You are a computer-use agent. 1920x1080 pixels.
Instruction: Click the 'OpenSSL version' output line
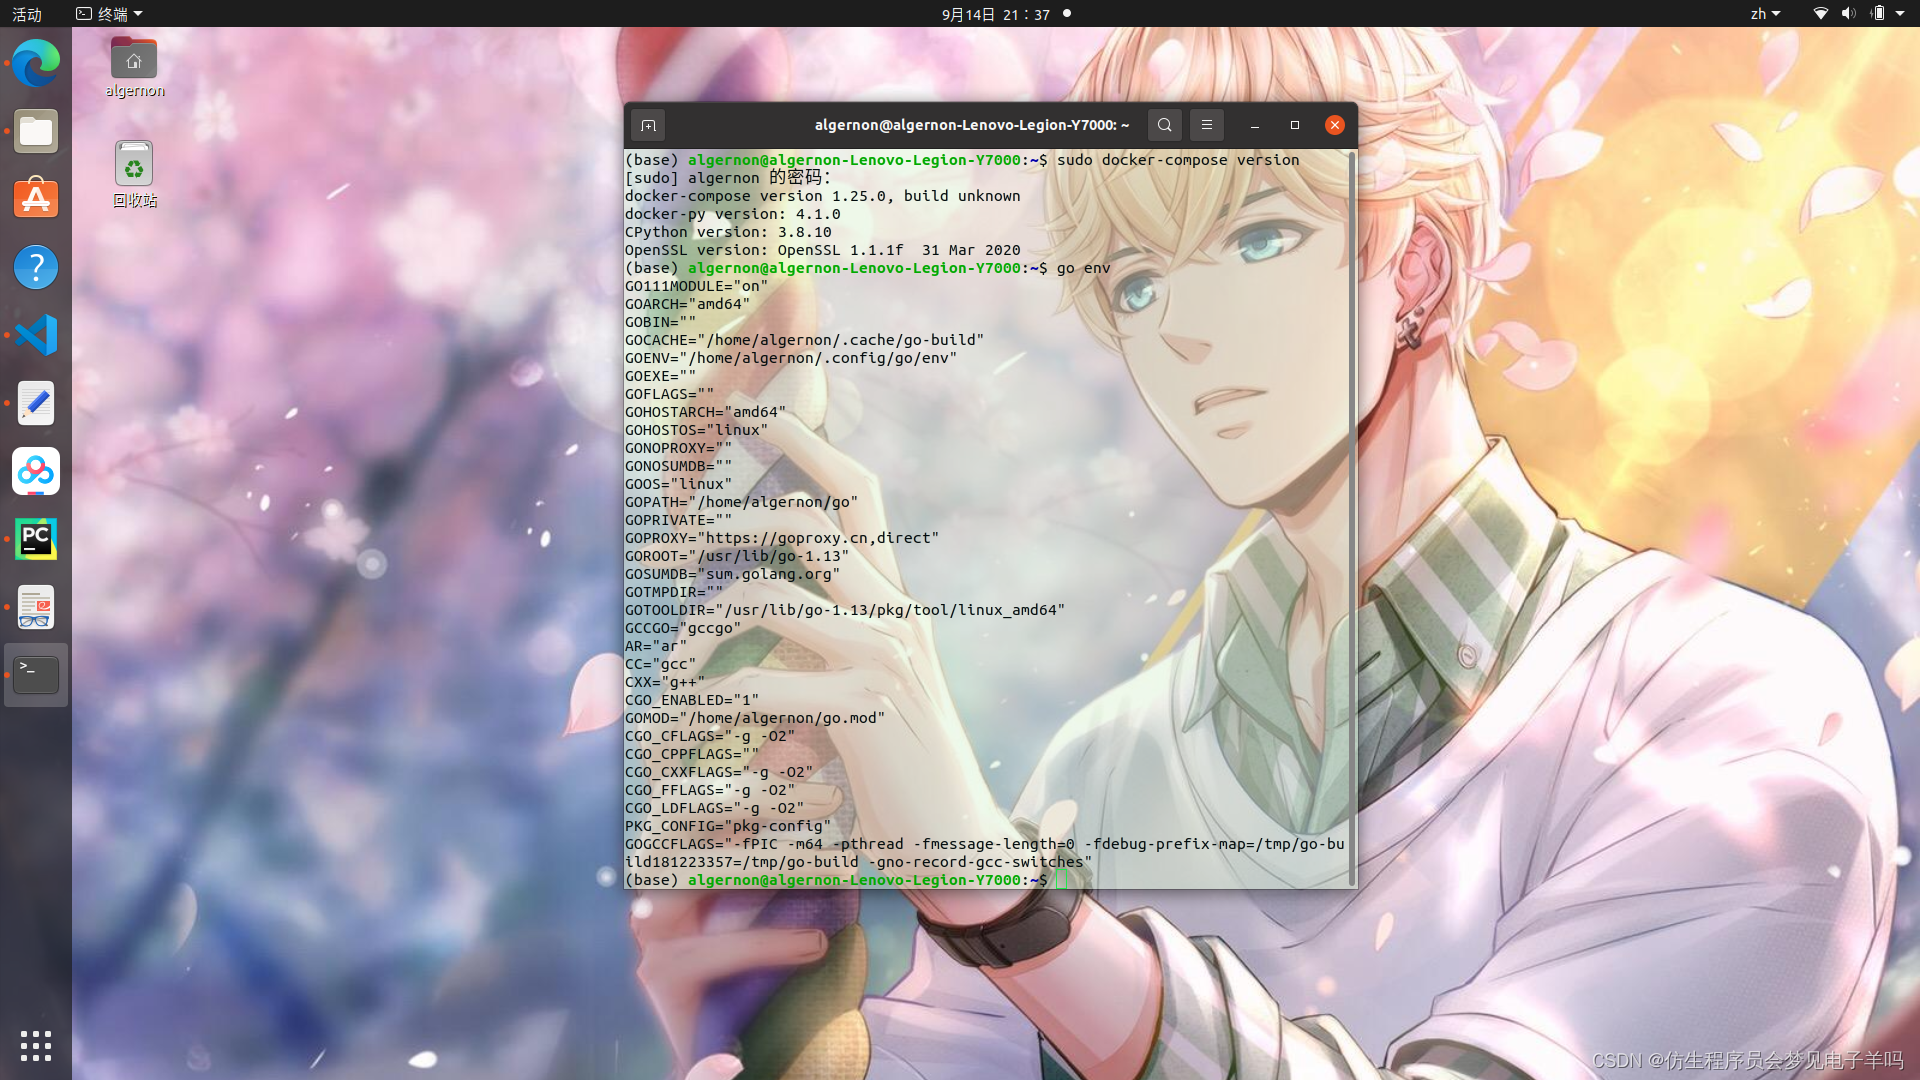pyautogui.click(x=822, y=250)
